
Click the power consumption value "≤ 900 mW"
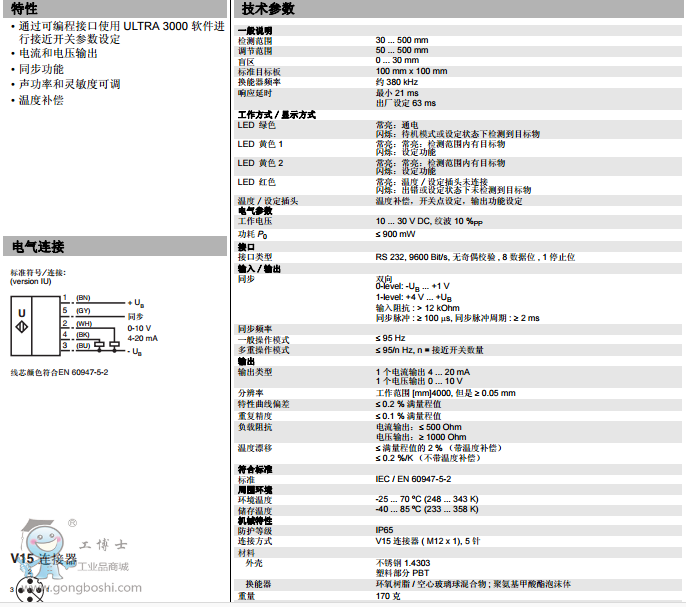click(x=395, y=234)
